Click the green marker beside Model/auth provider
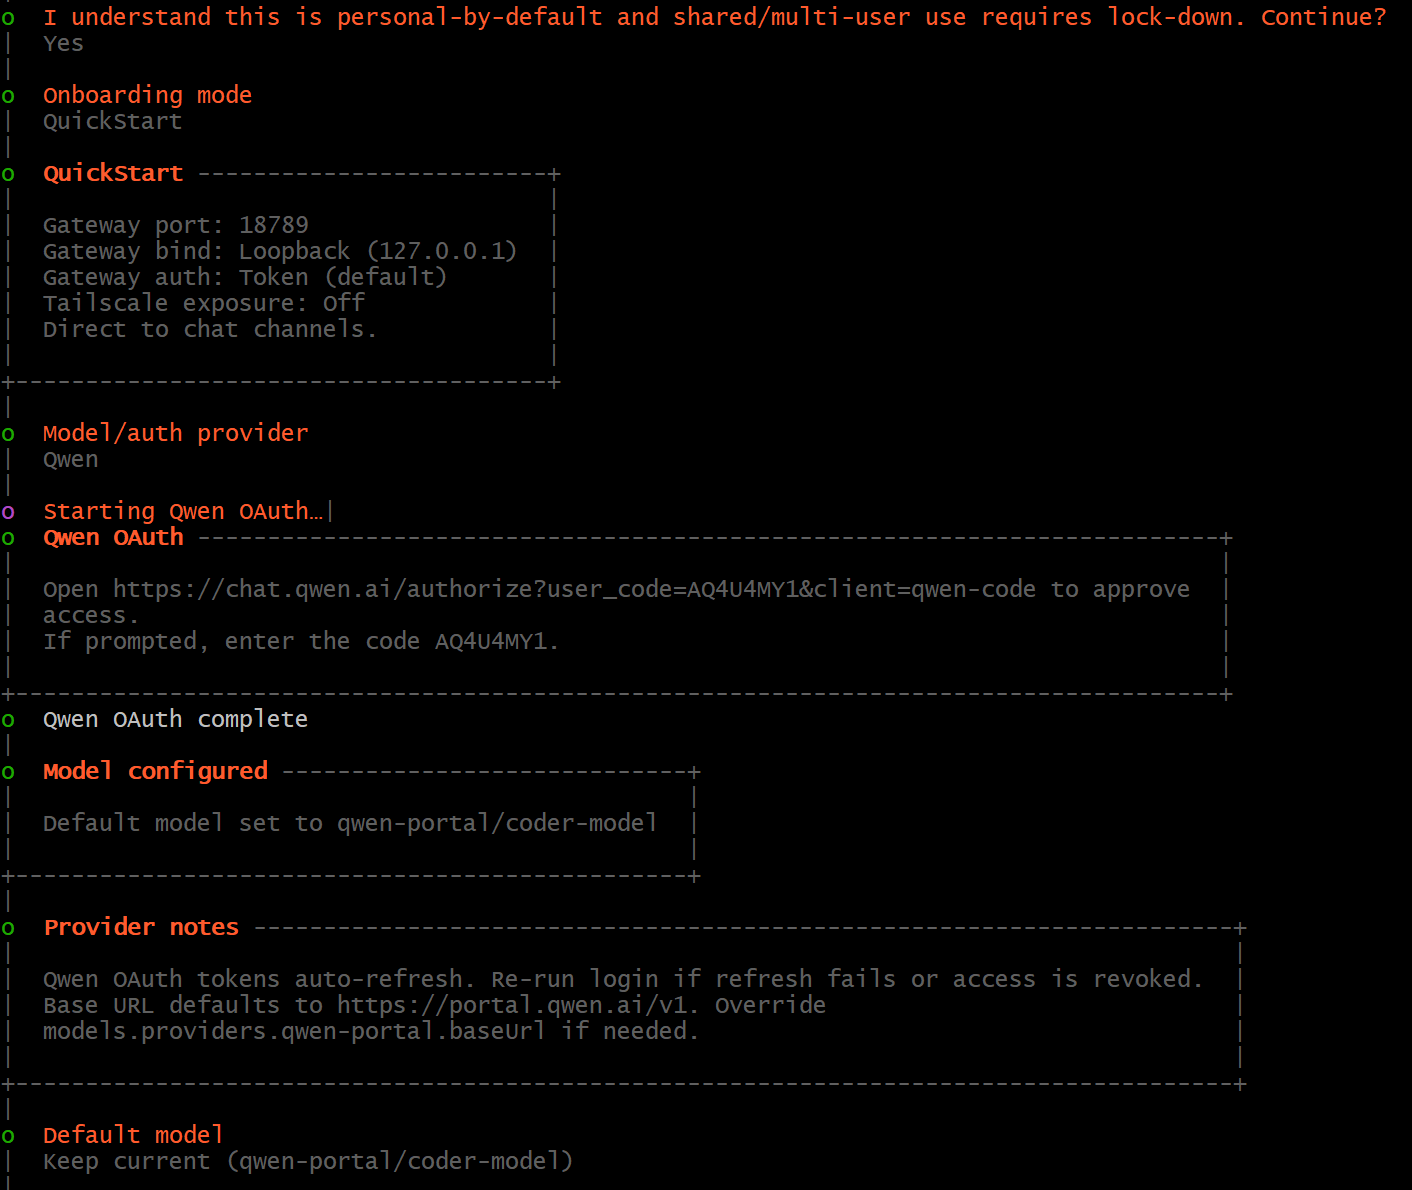1412x1190 pixels. [8, 435]
